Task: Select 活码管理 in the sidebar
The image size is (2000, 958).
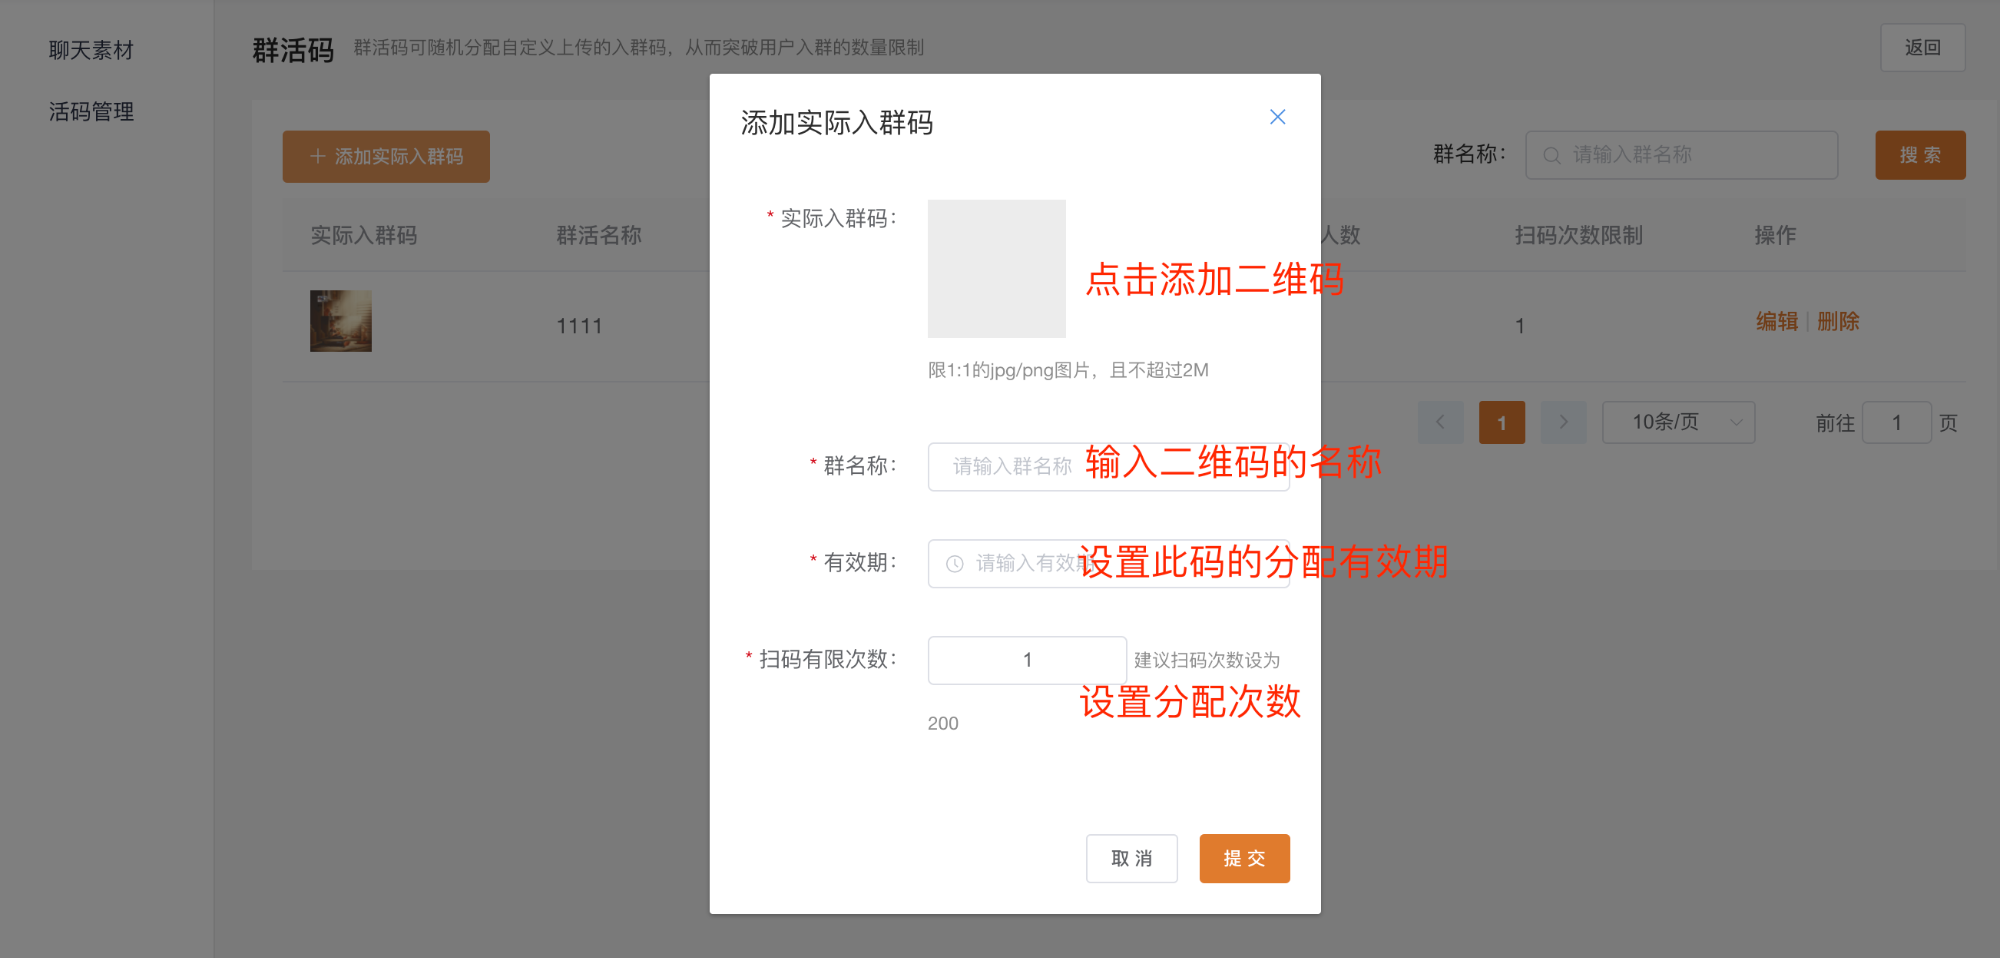Action: click(91, 112)
